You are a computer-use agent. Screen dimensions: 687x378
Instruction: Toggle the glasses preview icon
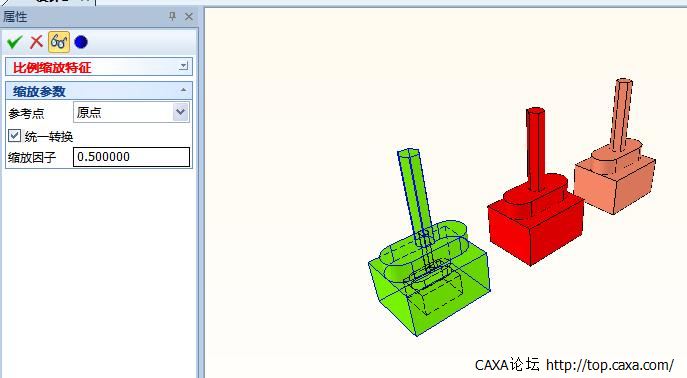point(59,42)
